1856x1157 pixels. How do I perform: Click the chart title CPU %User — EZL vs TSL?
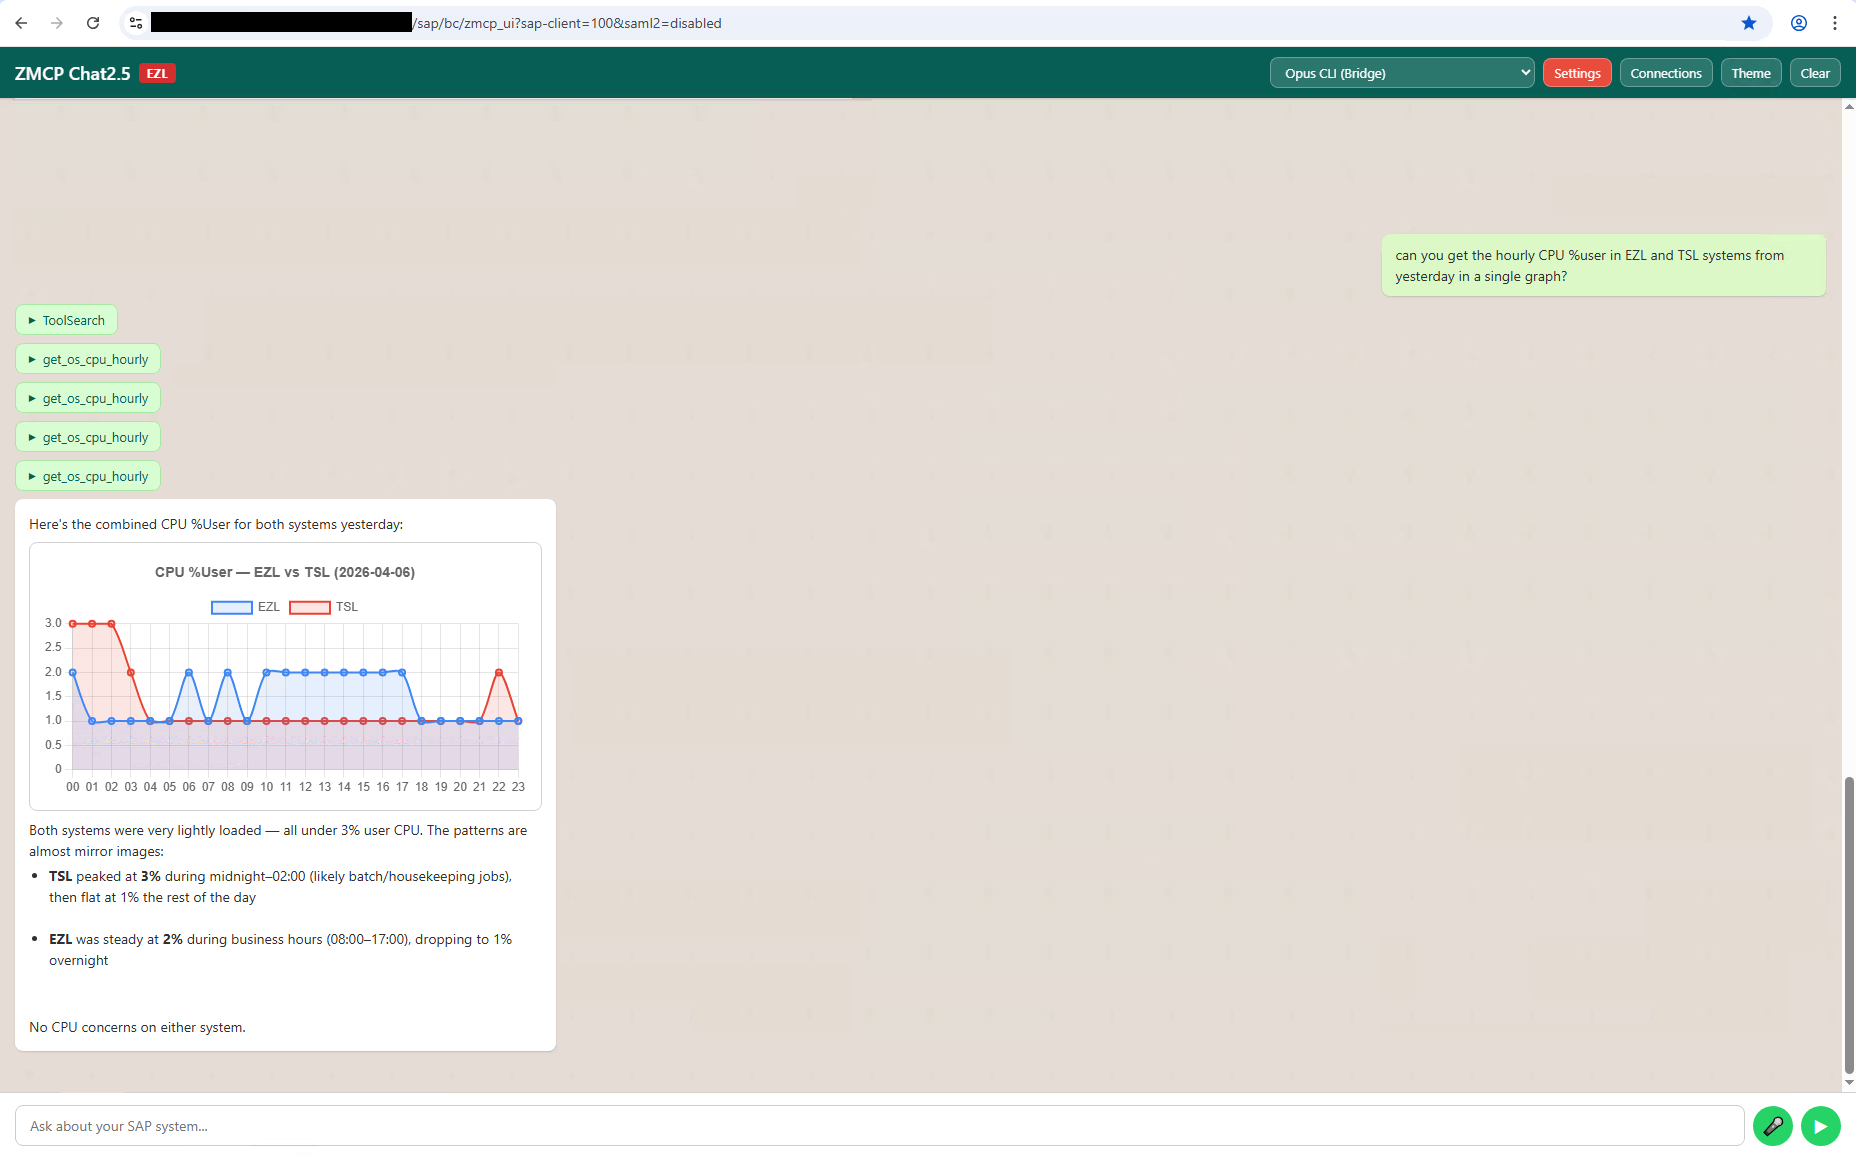[285, 572]
